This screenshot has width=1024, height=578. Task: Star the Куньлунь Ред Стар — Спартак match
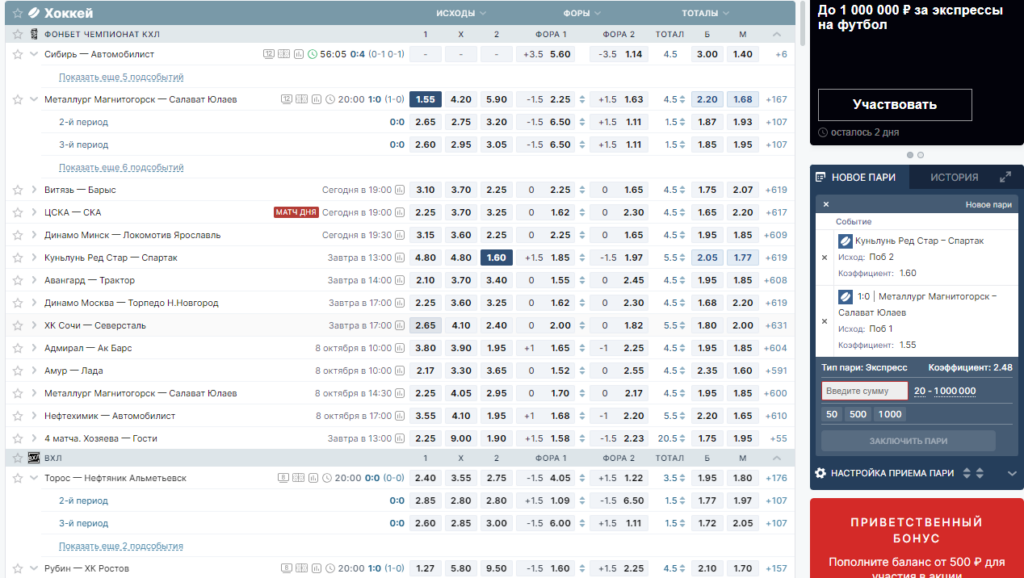(18, 257)
